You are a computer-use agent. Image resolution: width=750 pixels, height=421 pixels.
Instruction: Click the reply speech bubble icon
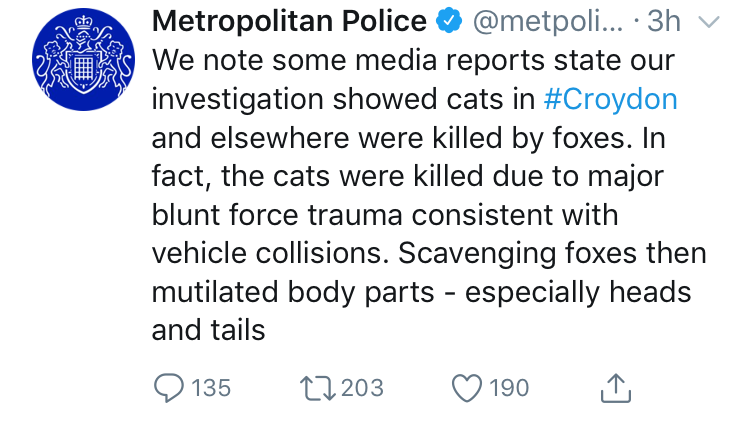(168, 387)
